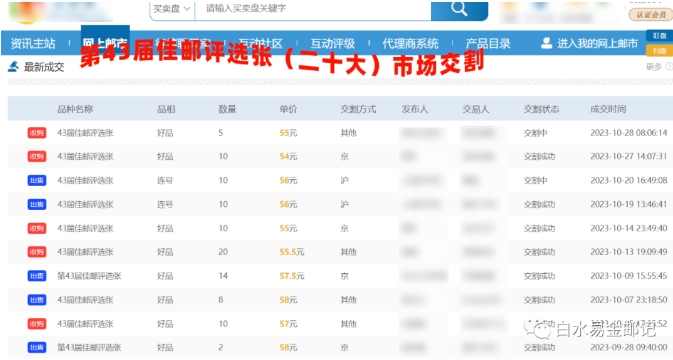Open the 第43届佳邮评选张 item in the 14-quantity row
673x360 pixels.
[x=89, y=276]
